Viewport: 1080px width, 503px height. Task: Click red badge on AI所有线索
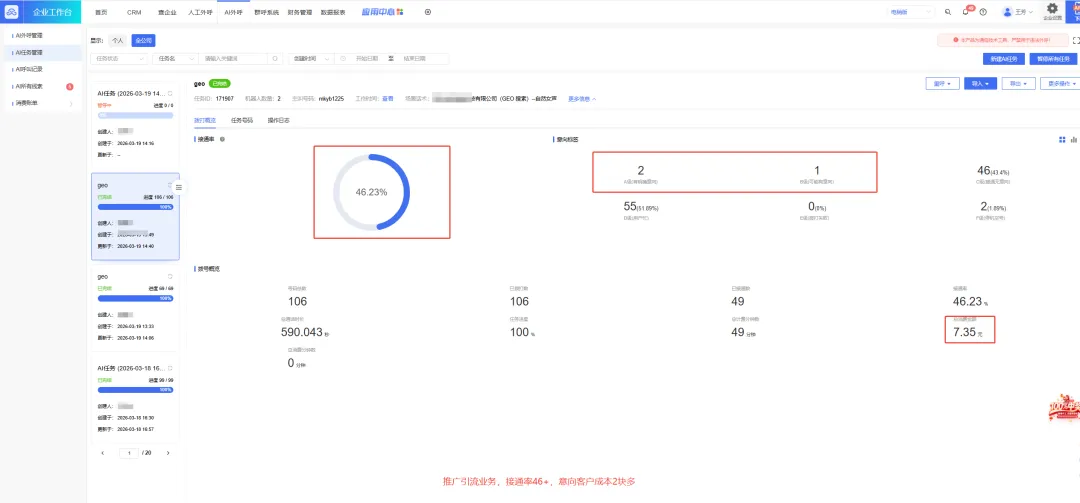pyautogui.click(x=70, y=86)
